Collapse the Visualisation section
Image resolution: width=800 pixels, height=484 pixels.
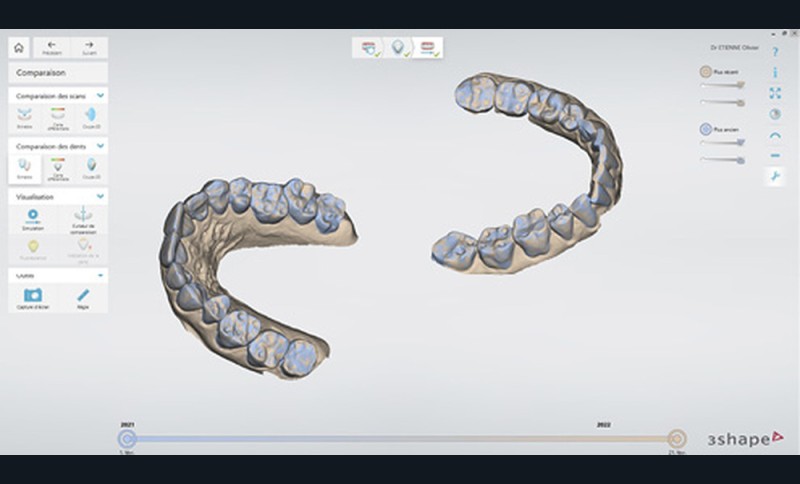101,197
